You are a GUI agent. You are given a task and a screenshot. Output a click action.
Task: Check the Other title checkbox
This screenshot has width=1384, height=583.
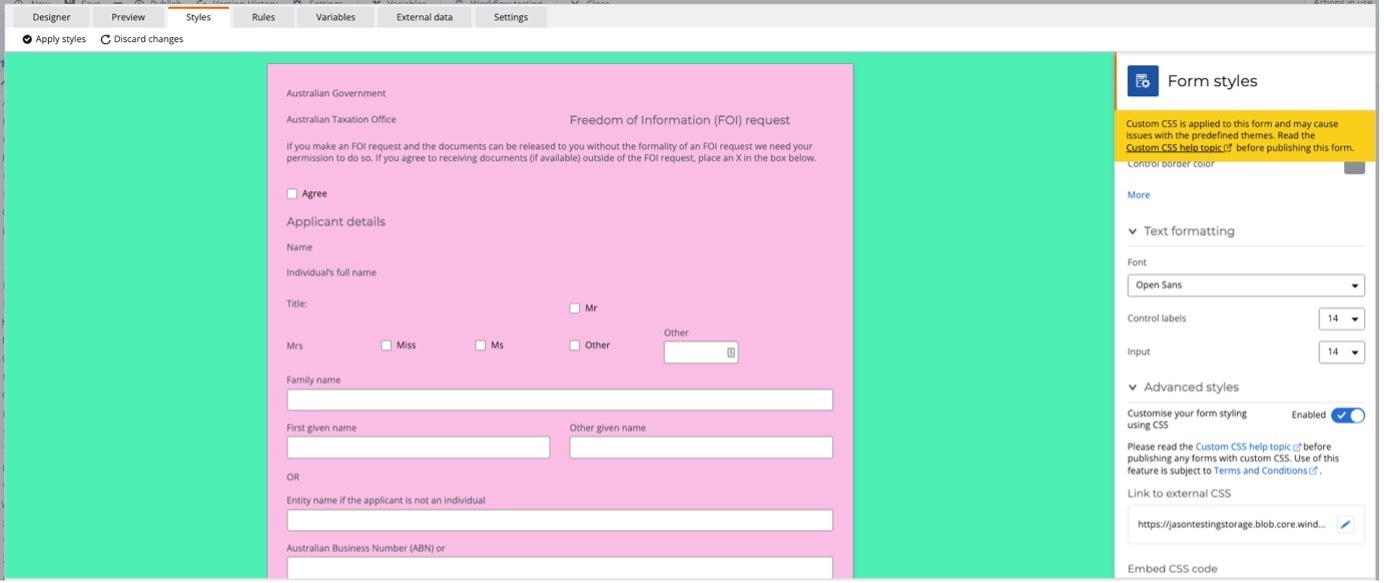pos(577,346)
